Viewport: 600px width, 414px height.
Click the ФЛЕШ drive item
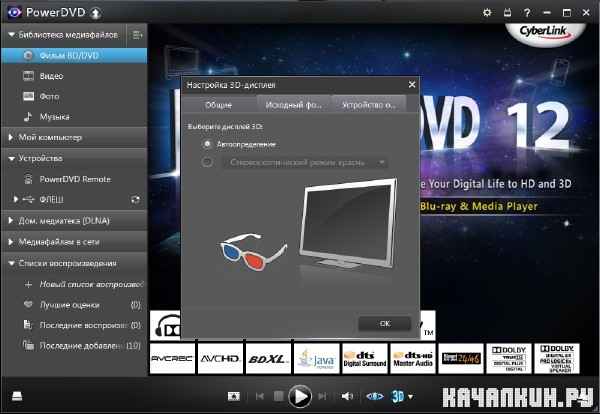pyautogui.click(x=51, y=199)
